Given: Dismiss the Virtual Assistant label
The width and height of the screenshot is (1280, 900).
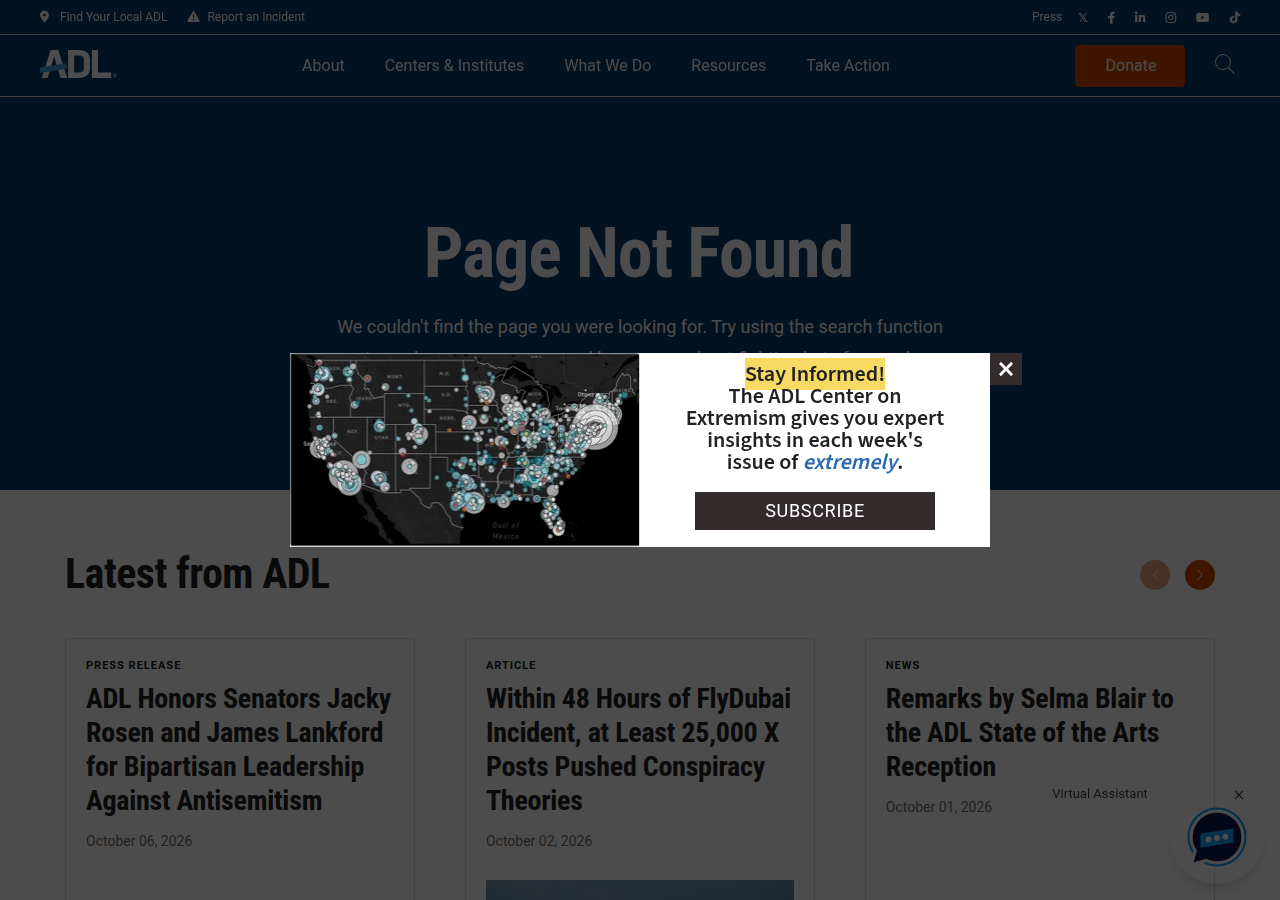Looking at the screenshot, I should 1239,795.
